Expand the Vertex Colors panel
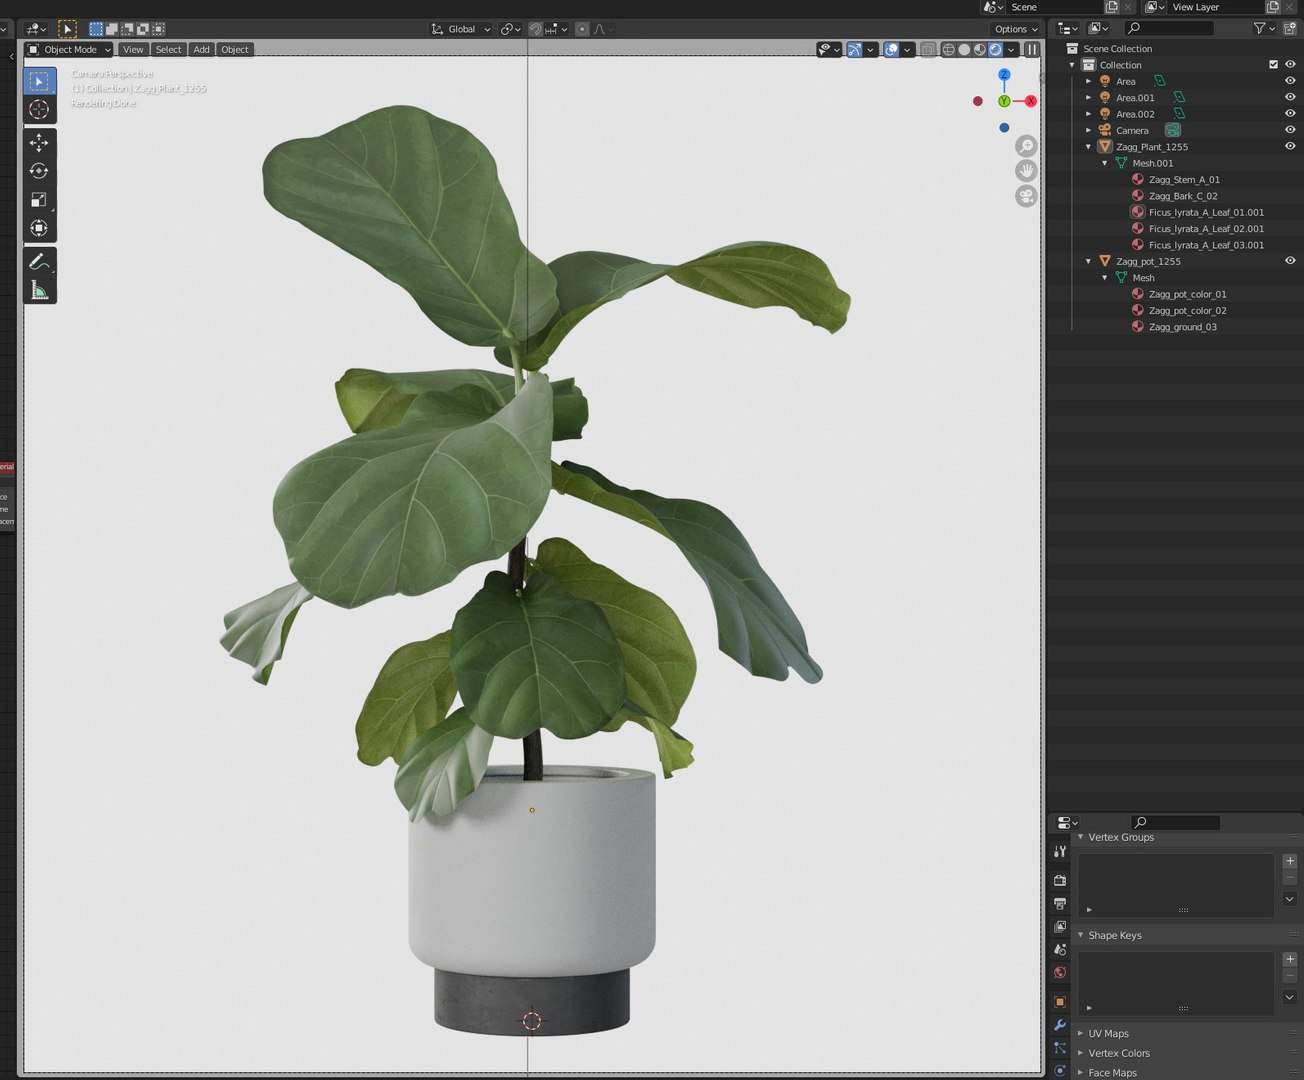The image size is (1304, 1080). (1080, 1053)
